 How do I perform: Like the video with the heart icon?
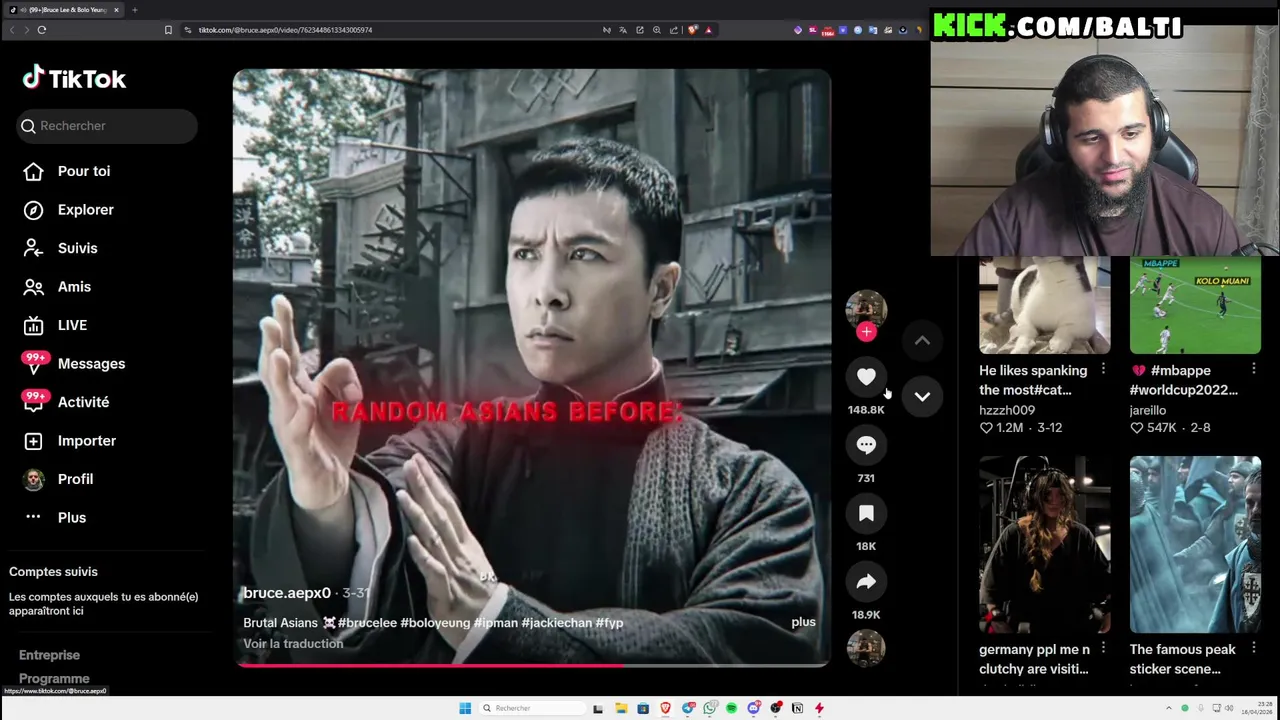pyautogui.click(x=866, y=377)
